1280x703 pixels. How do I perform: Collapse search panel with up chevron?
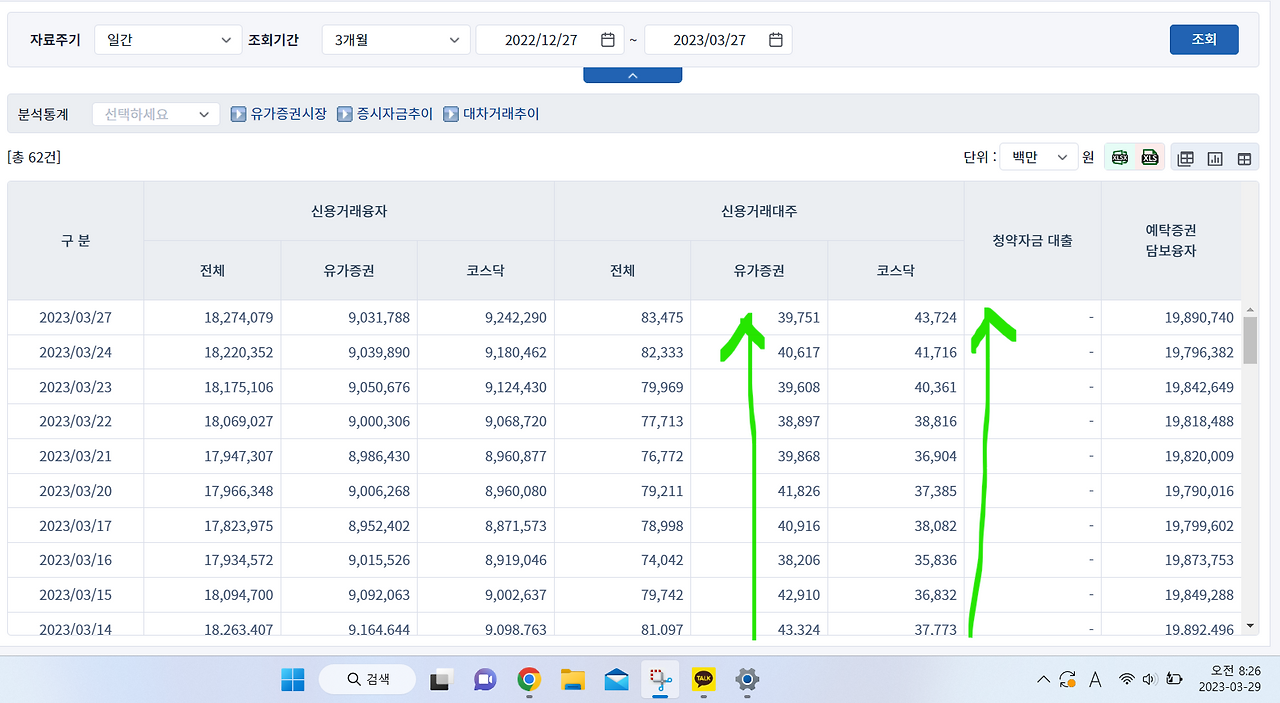point(632,75)
